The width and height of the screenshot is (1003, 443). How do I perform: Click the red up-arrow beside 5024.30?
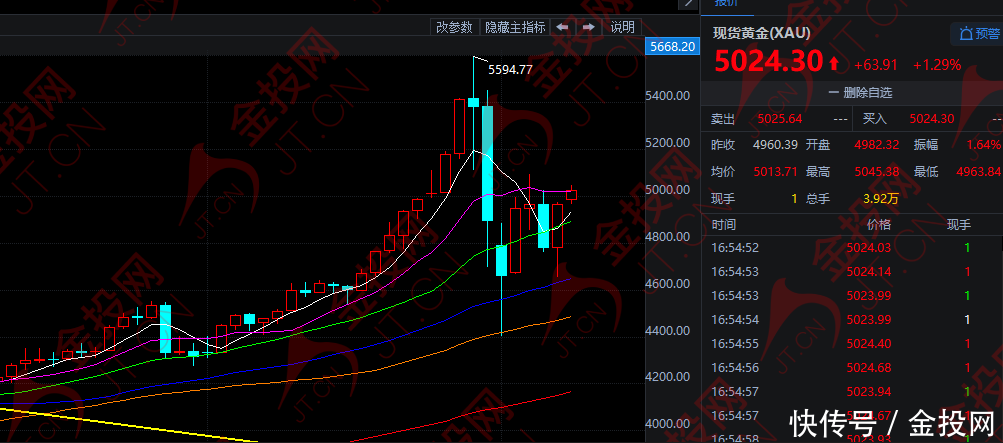point(834,64)
